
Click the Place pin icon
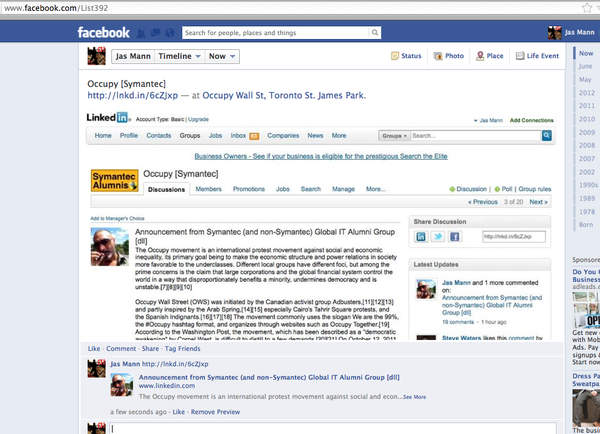480,56
